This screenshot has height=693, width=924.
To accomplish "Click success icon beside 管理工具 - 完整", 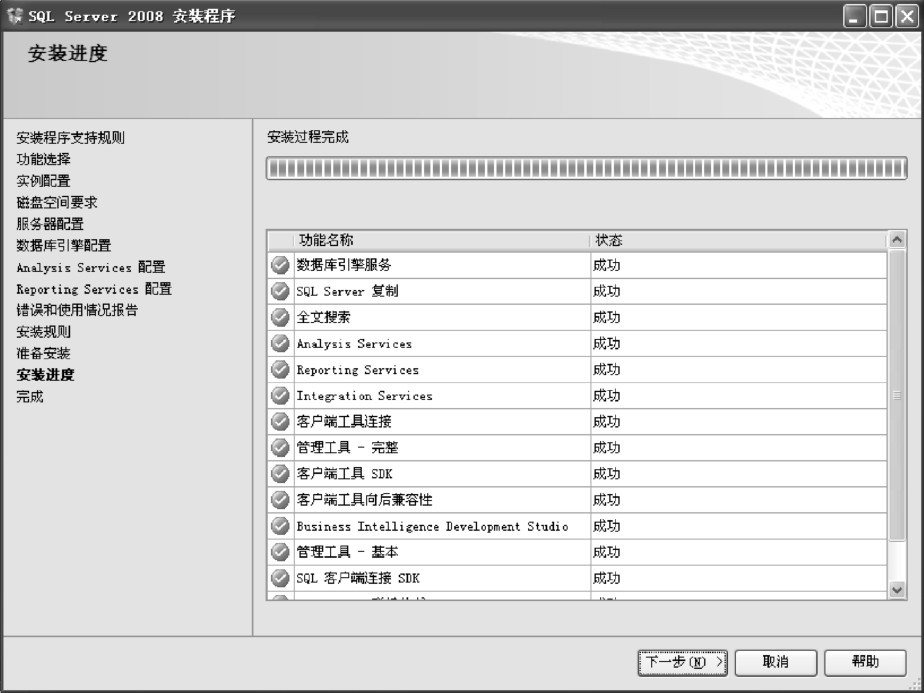I will point(280,447).
